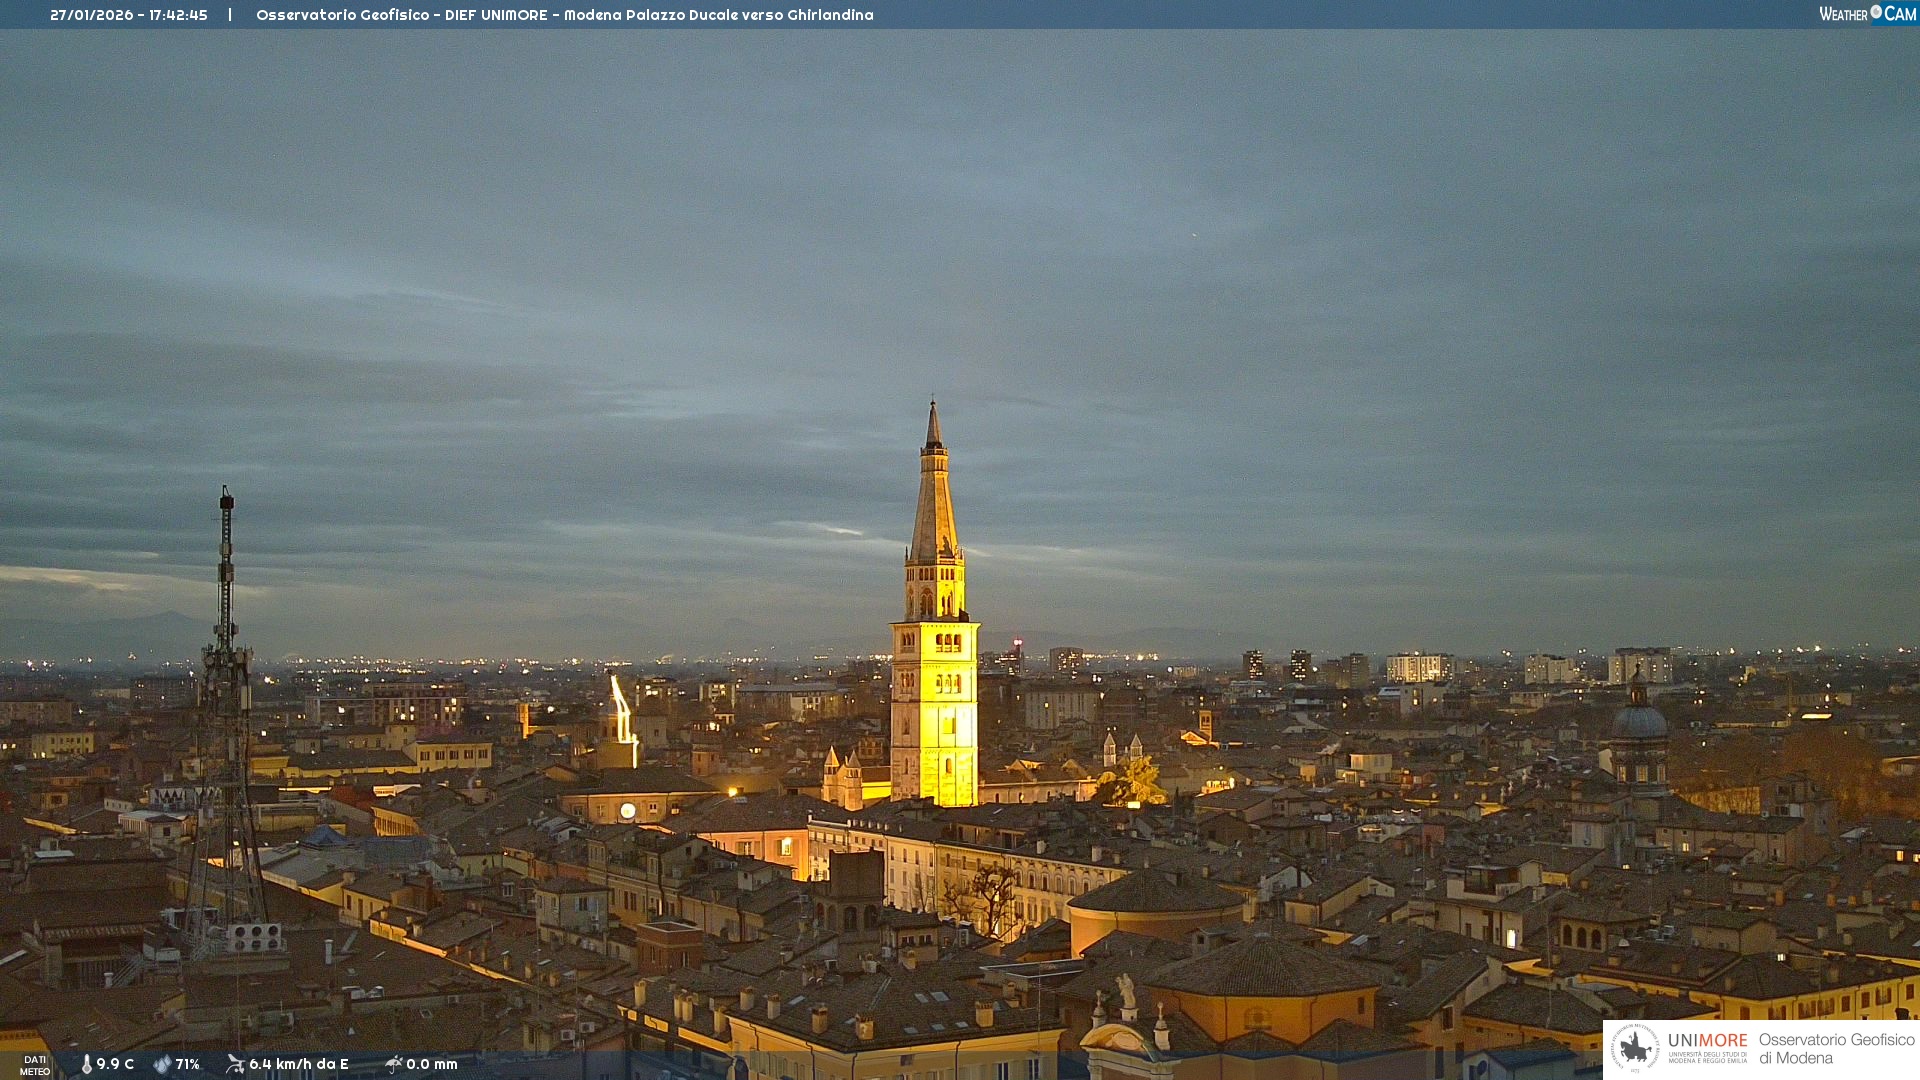Click the thermometer temperature icon
Screen dimensions: 1920x1080
87,1064
